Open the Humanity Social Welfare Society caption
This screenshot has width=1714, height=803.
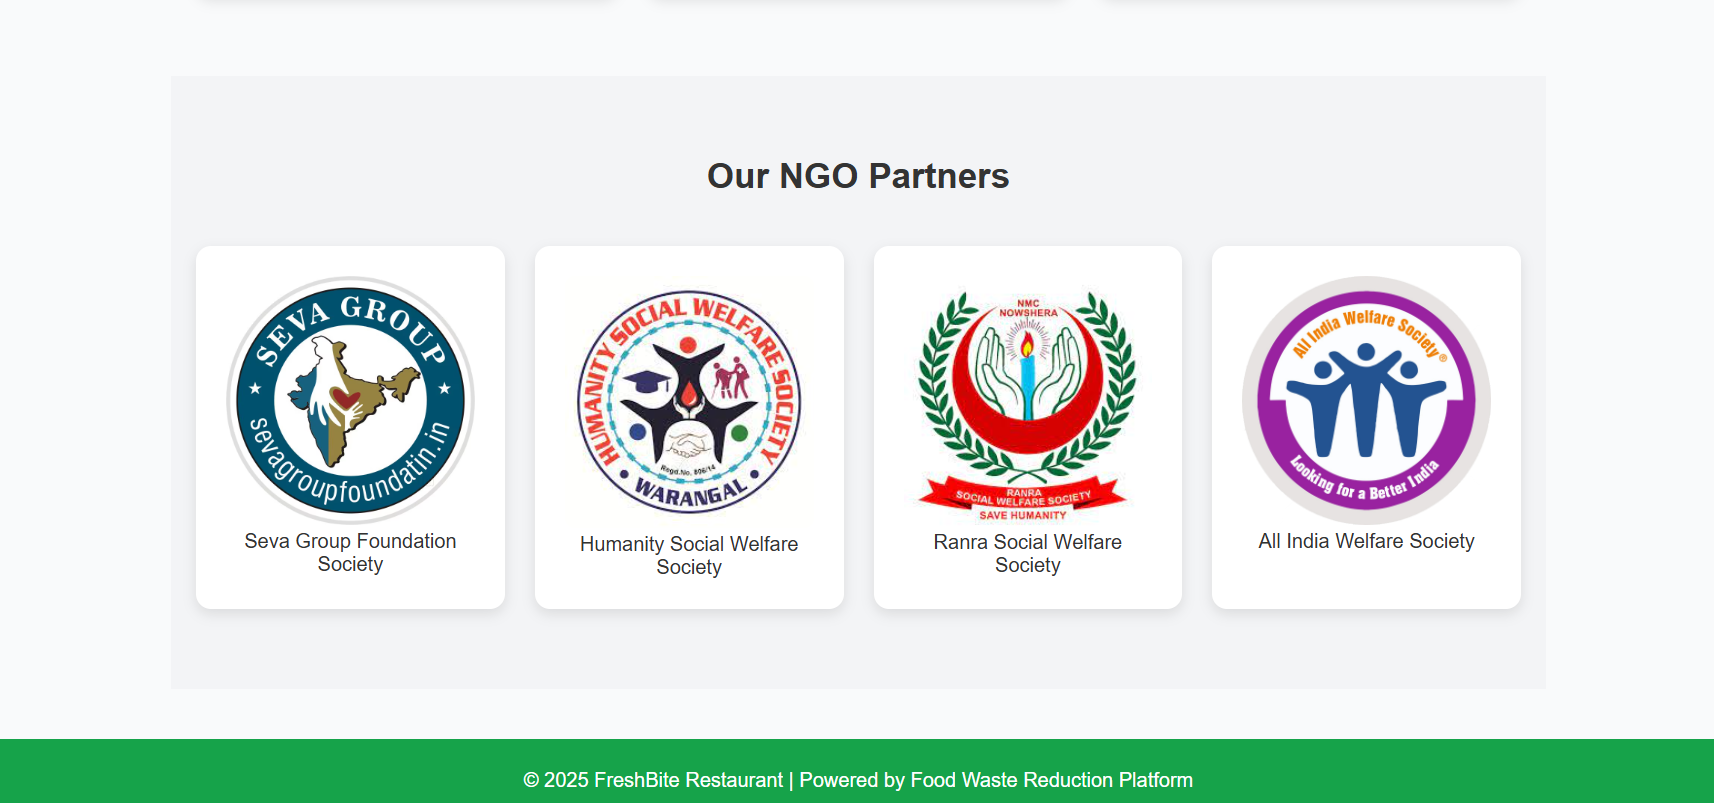click(689, 555)
